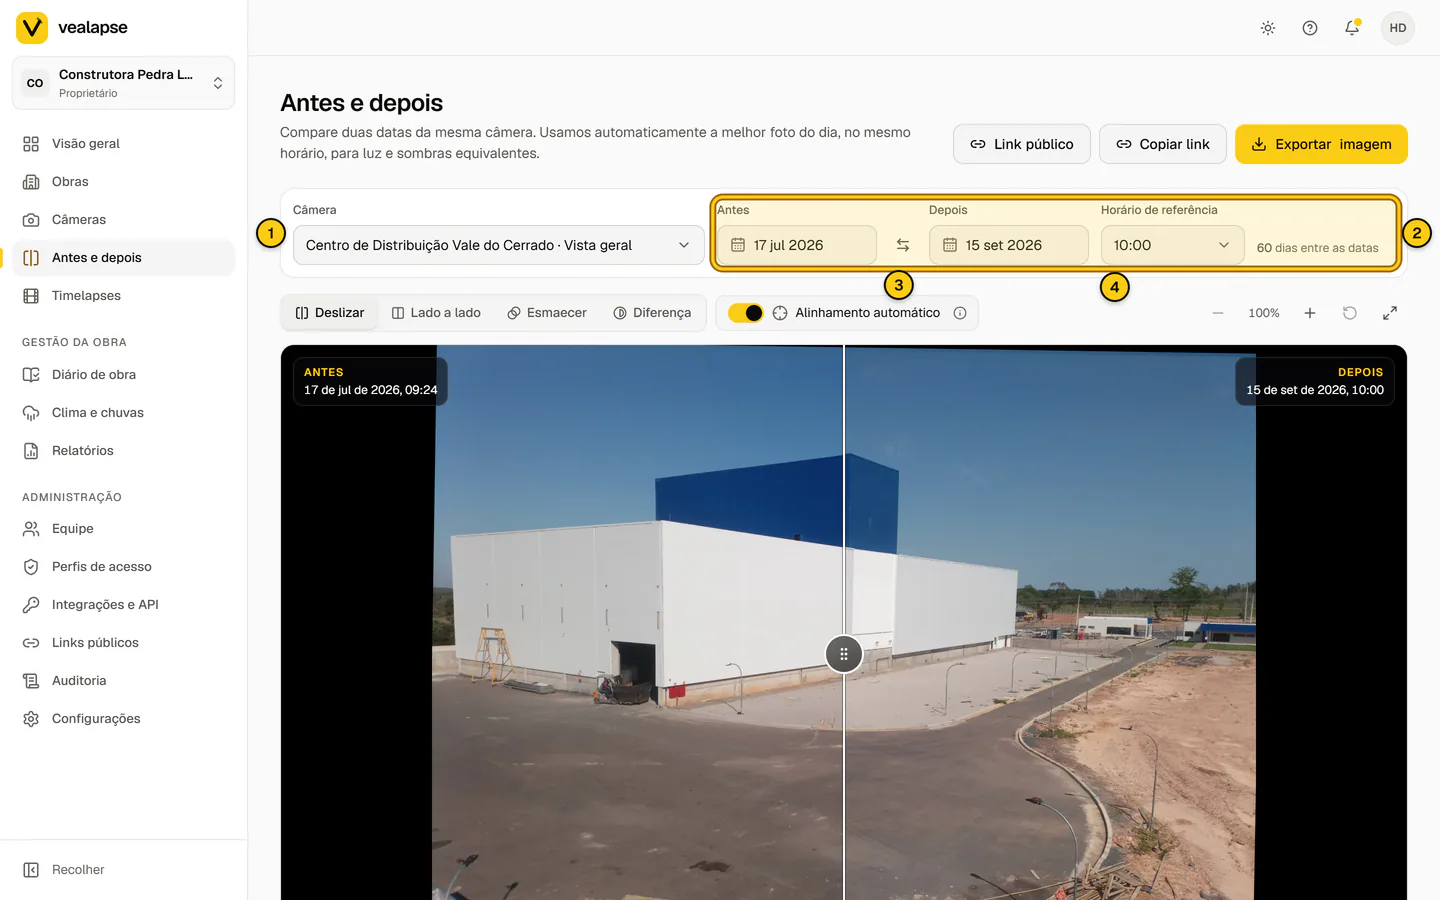Image resolution: width=1440 pixels, height=900 pixels.
Task: Open Clima e chuvas page
Action: coord(123,413)
